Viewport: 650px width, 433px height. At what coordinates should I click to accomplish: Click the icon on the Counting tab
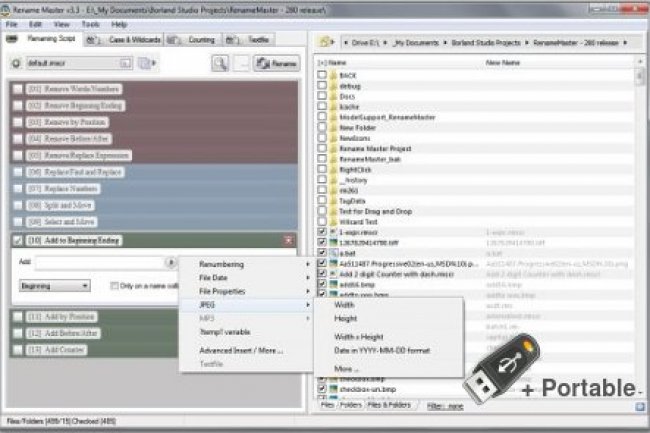coord(172,40)
